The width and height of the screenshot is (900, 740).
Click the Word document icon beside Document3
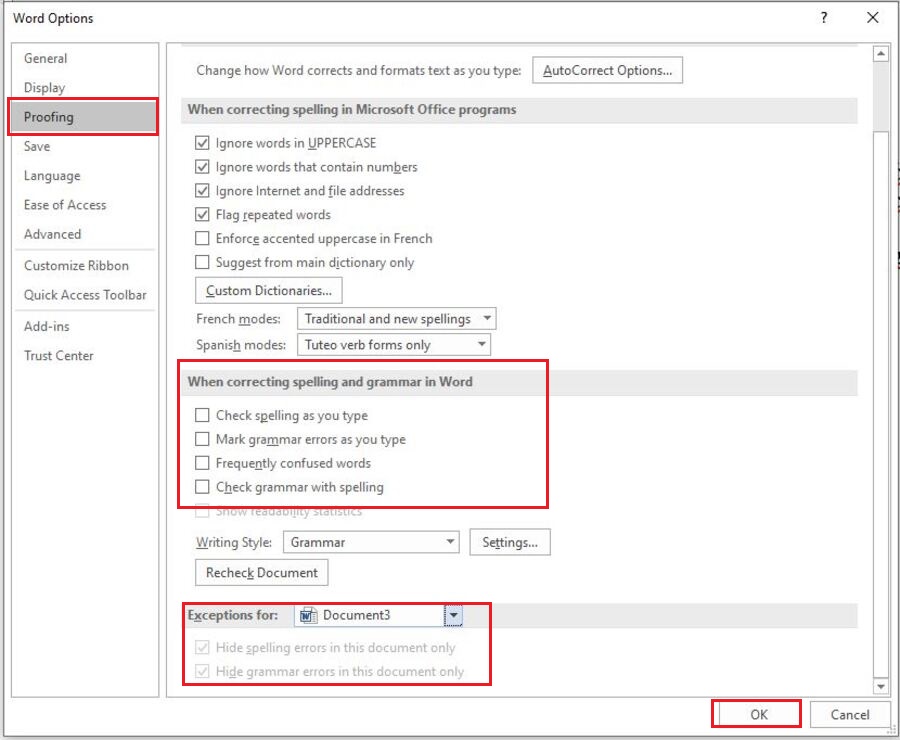tap(309, 615)
